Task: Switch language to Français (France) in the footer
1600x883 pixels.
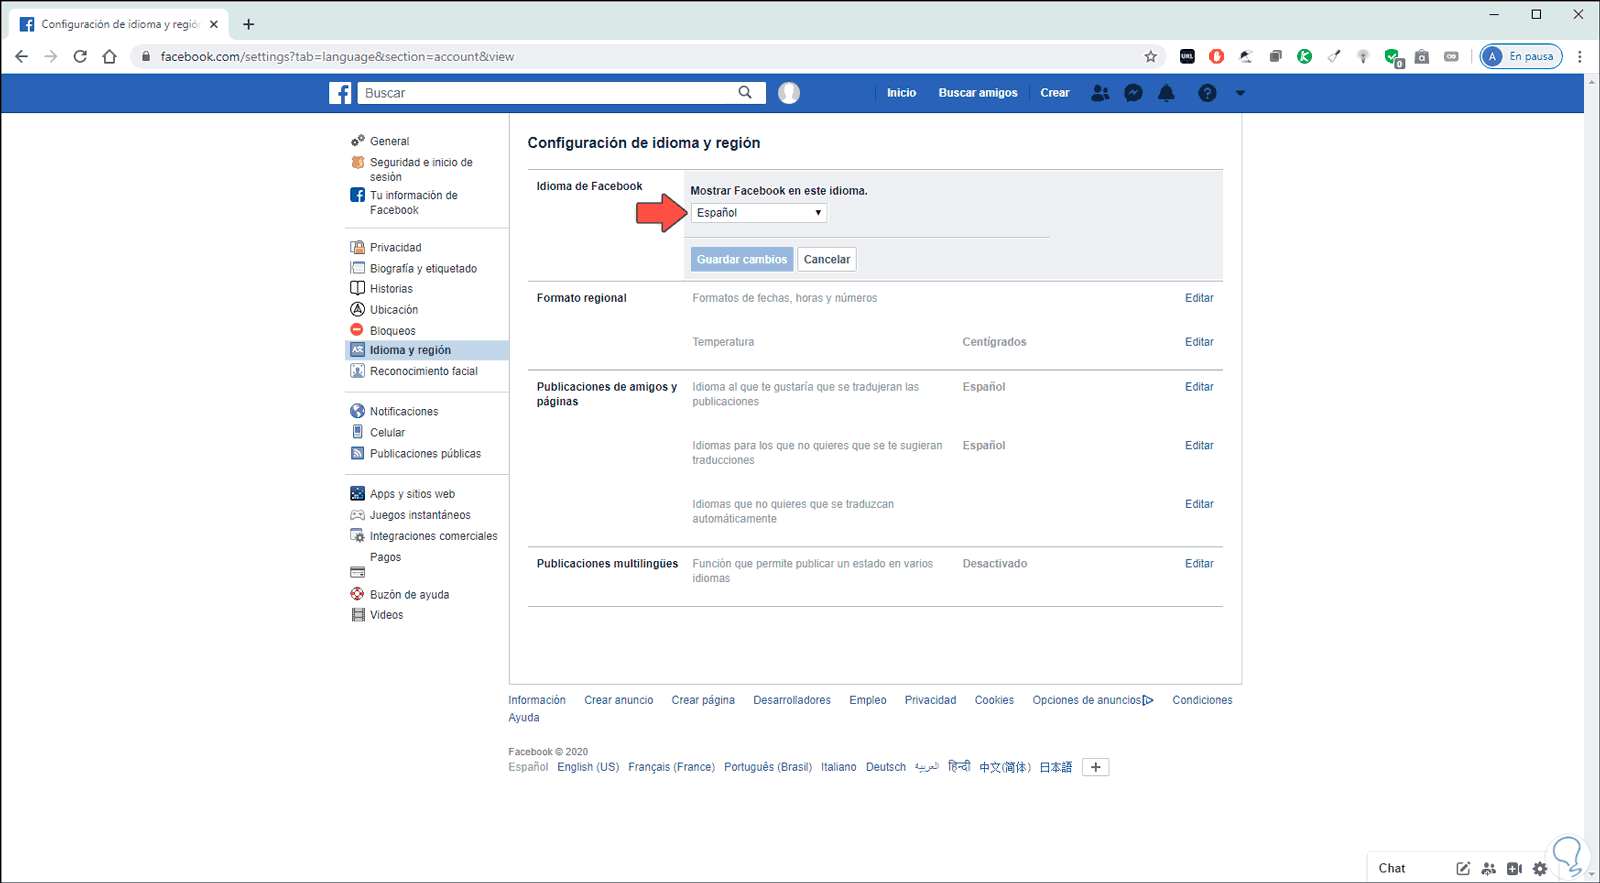Action: [x=672, y=767]
